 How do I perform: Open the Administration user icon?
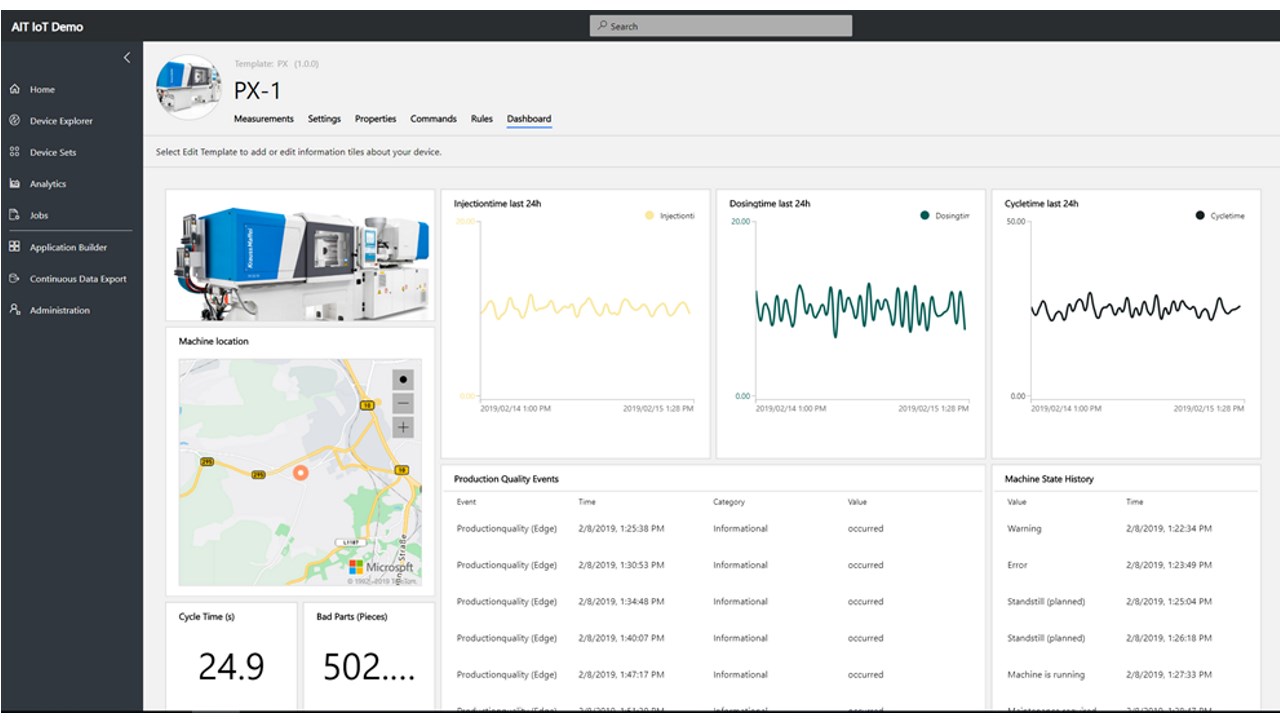pos(15,310)
